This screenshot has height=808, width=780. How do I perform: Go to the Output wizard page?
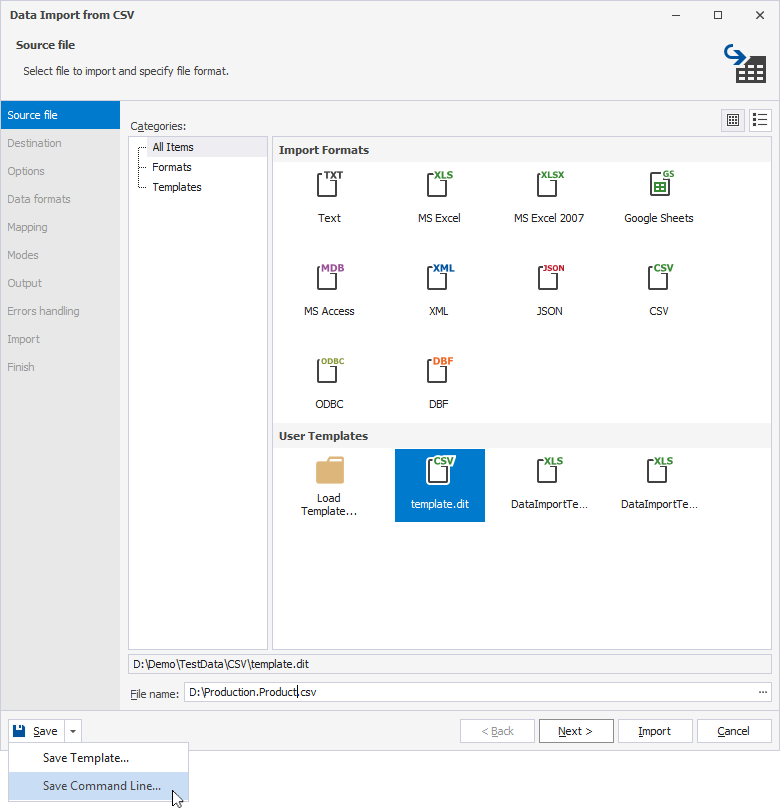(60, 283)
